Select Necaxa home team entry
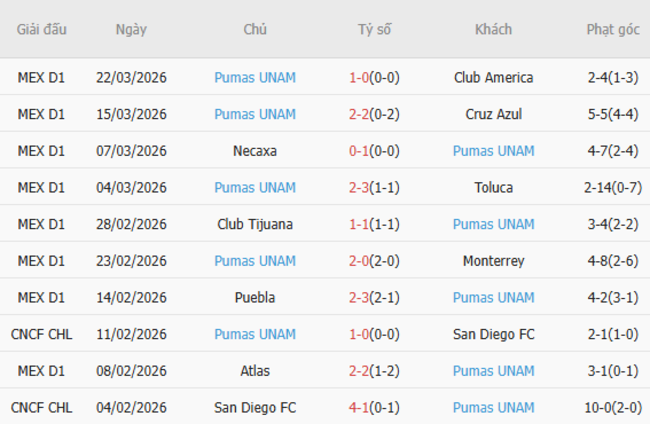This screenshot has width=650, height=424. pos(254,151)
